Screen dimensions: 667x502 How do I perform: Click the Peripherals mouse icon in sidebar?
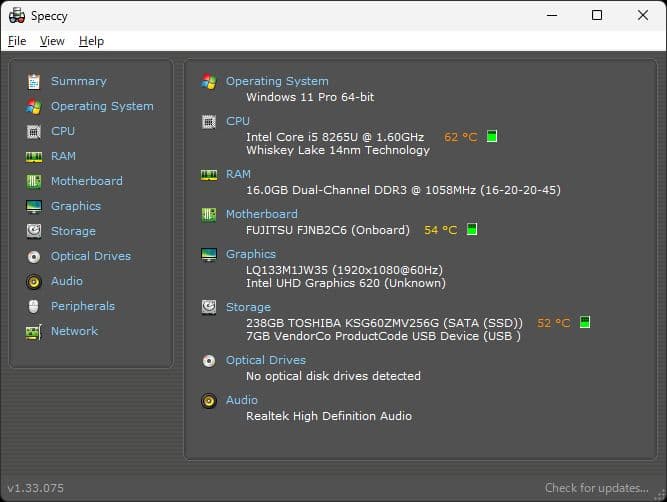34,306
